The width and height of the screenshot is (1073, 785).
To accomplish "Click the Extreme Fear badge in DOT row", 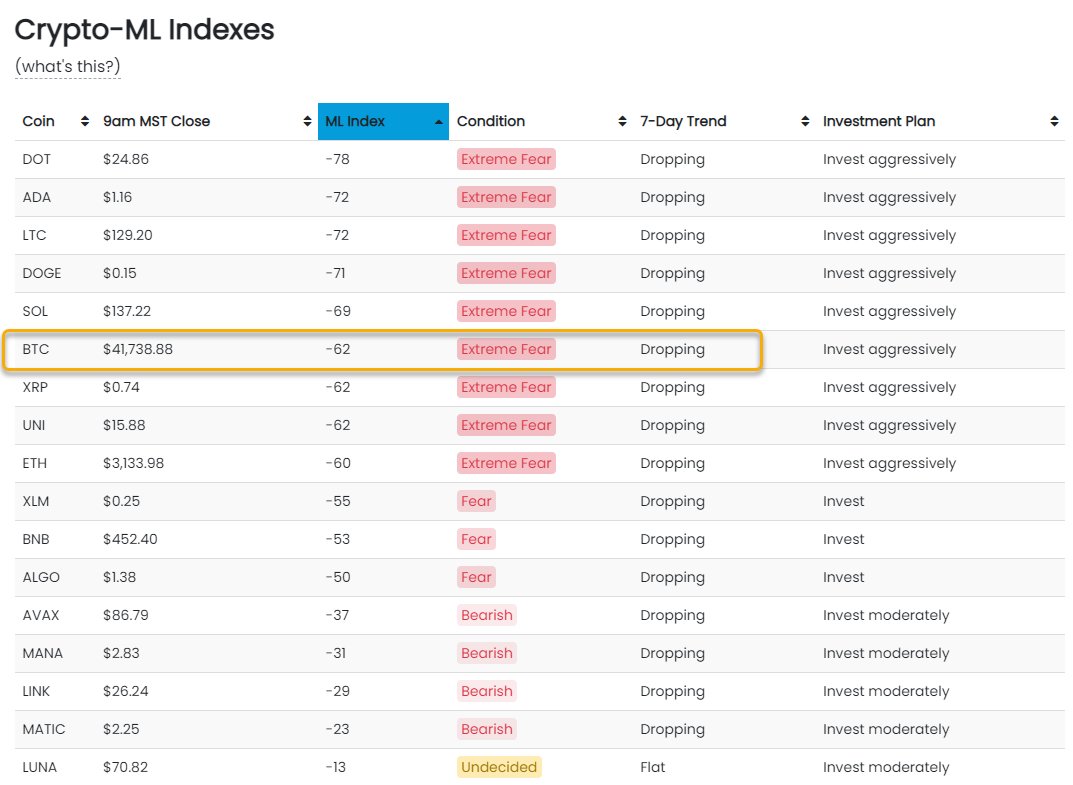I will tap(506, 159).
